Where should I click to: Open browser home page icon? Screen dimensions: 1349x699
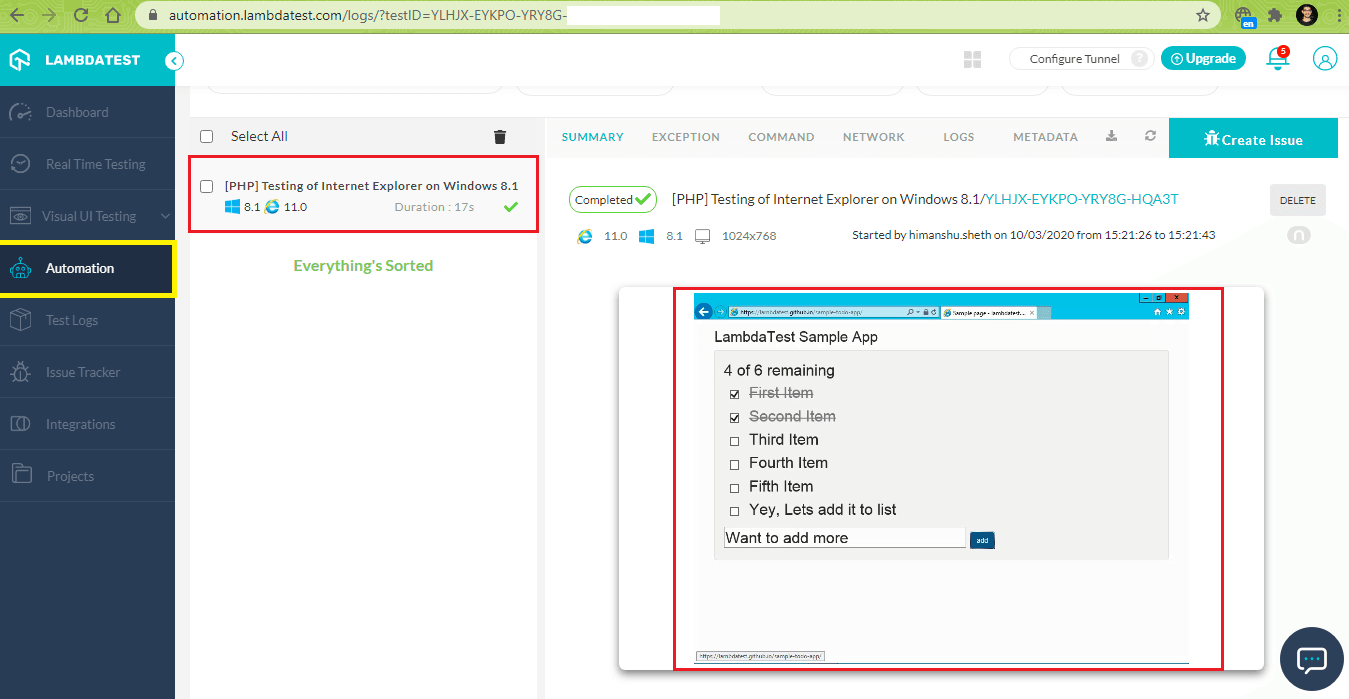click(x=113, y=16)
